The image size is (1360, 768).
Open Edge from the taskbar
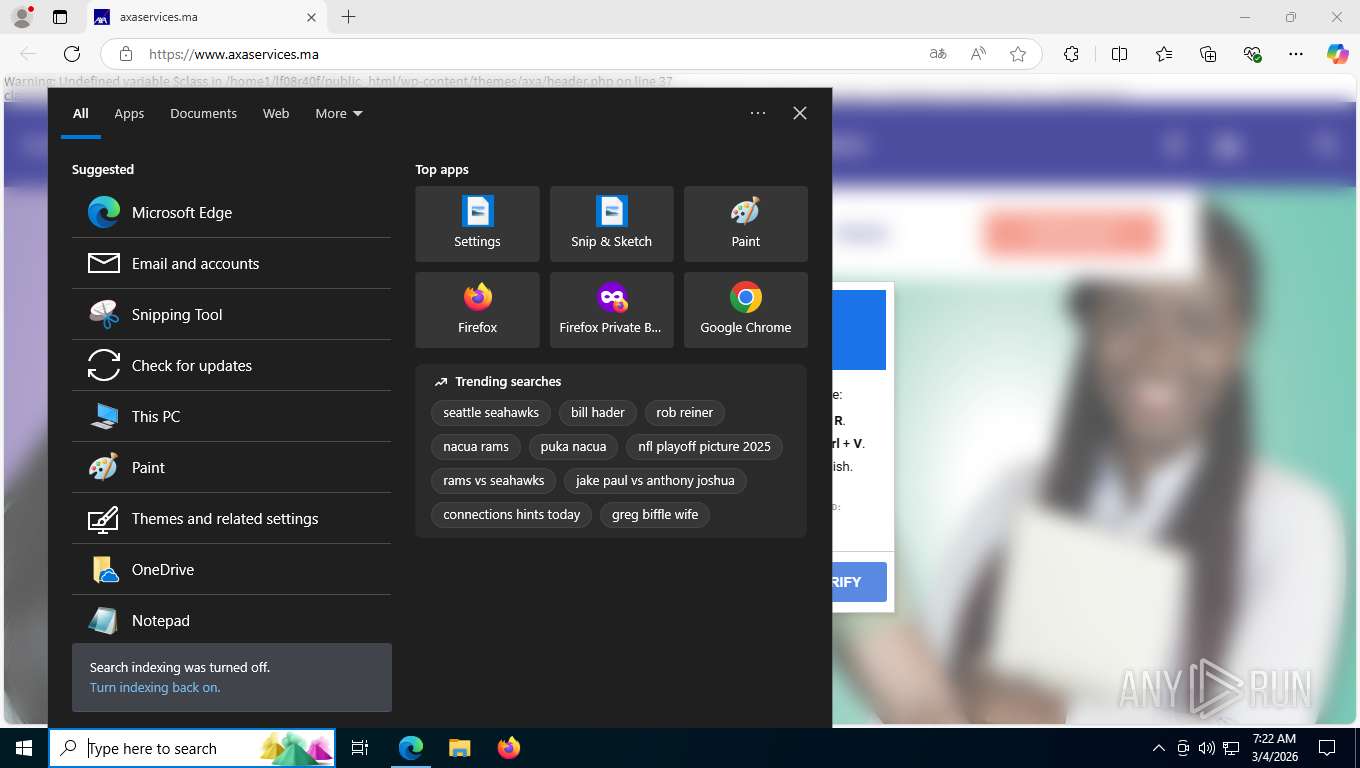(411, 748)
